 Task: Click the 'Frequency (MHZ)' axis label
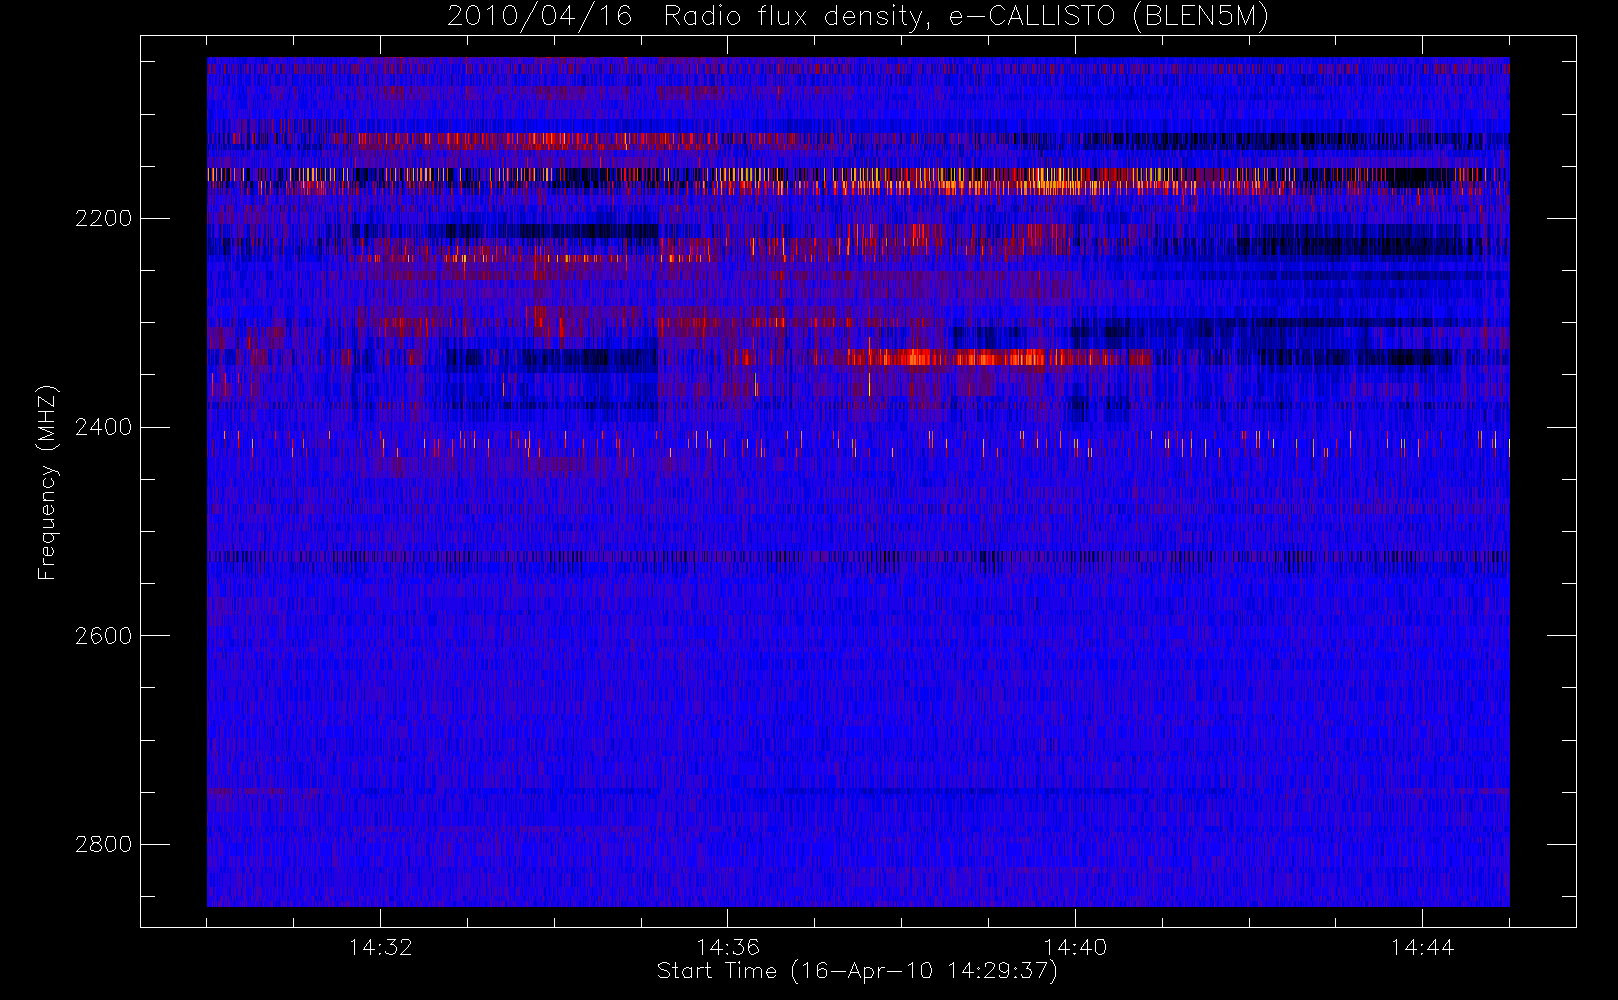point(46,483)
